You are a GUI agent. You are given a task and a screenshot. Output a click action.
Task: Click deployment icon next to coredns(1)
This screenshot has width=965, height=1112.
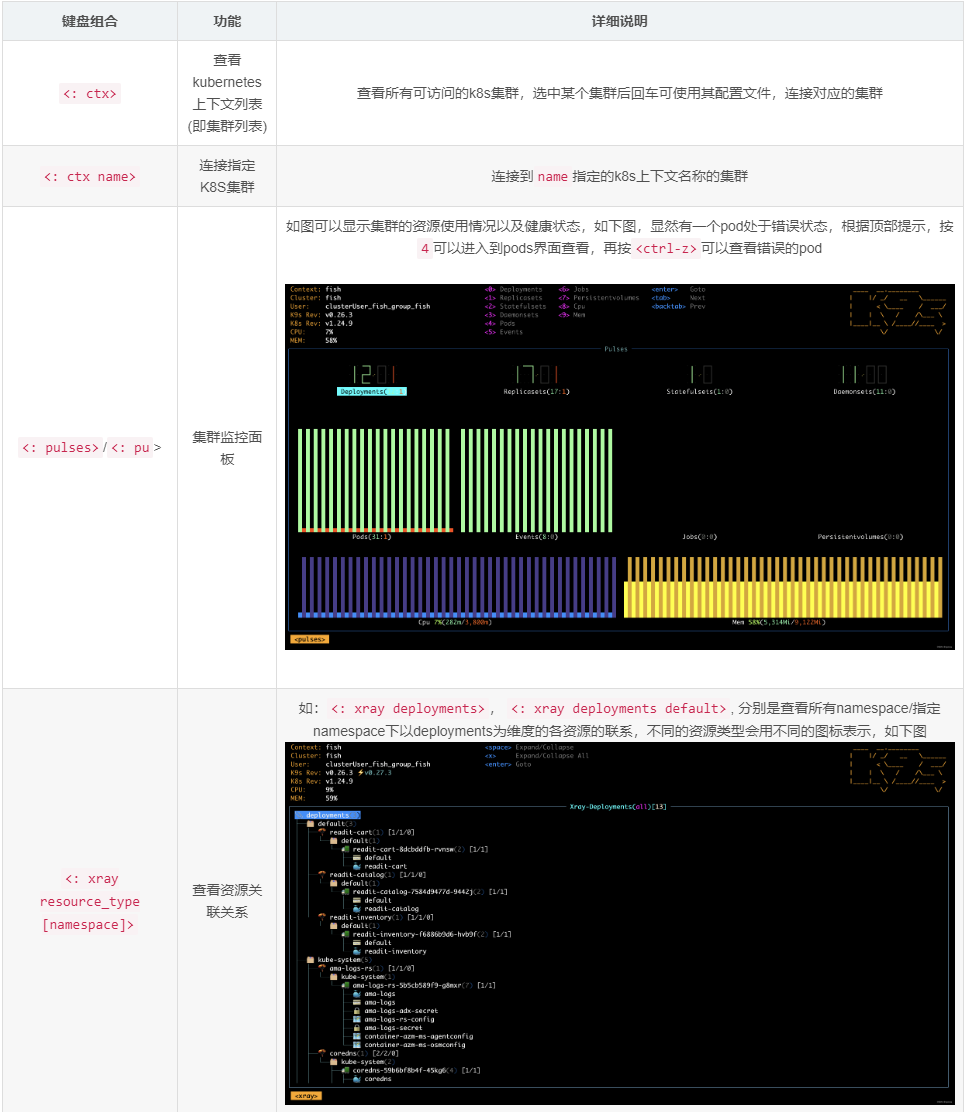(x=322, y=1054)
